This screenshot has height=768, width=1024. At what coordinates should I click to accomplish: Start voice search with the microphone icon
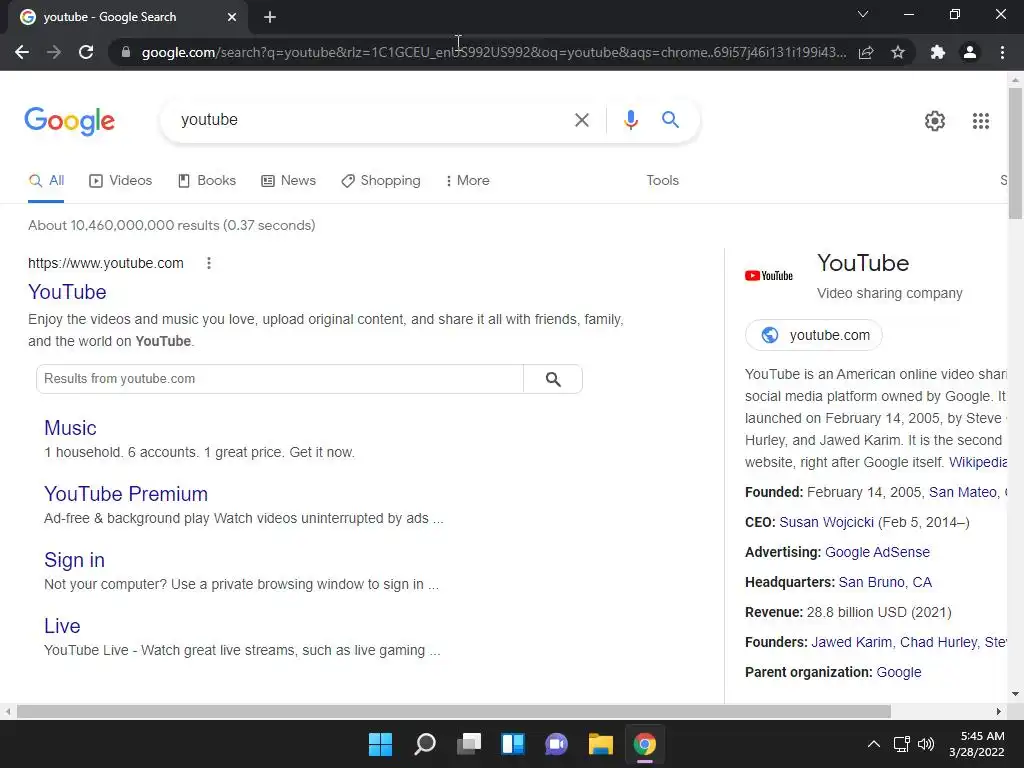click(x=630, y=120)
